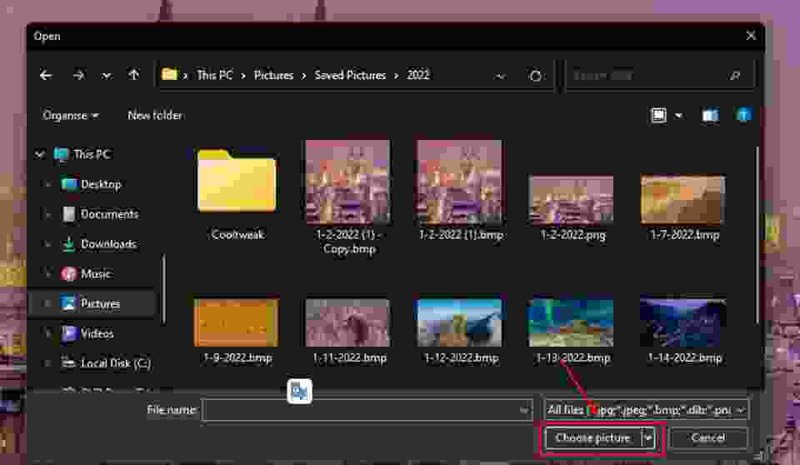Click the search magnifier icon

[735, 76]
